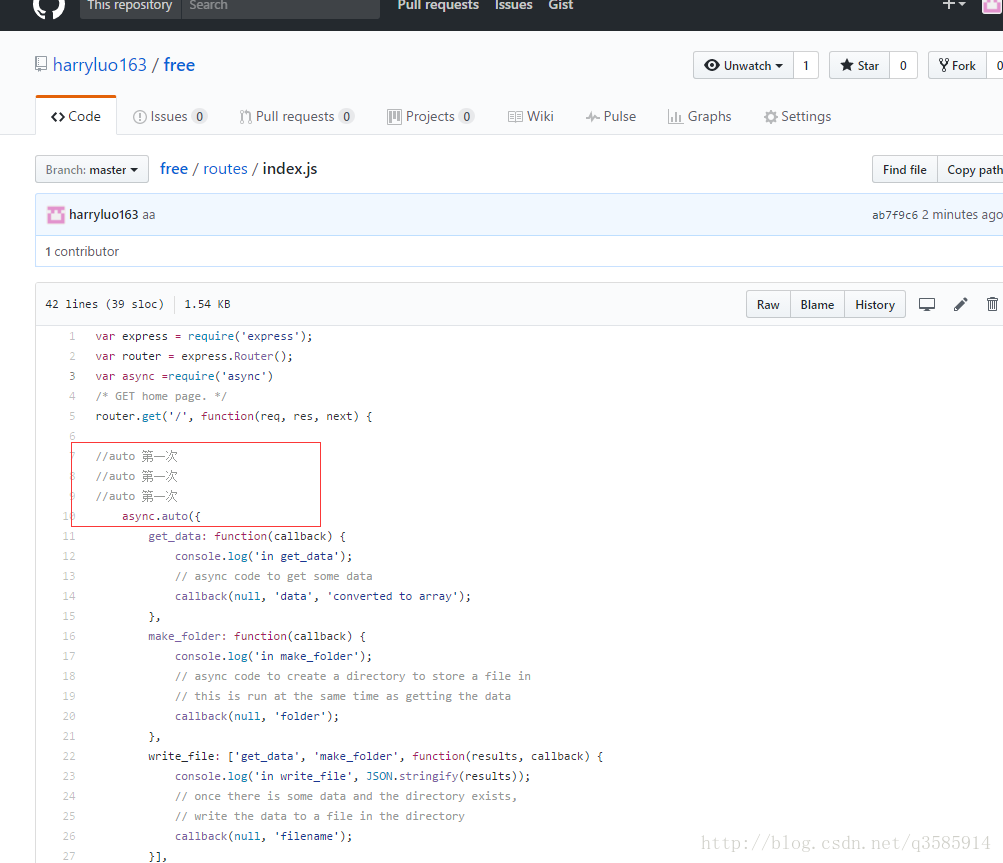
Task: Open the Pulse tab
Action: (x=610, y=116)
